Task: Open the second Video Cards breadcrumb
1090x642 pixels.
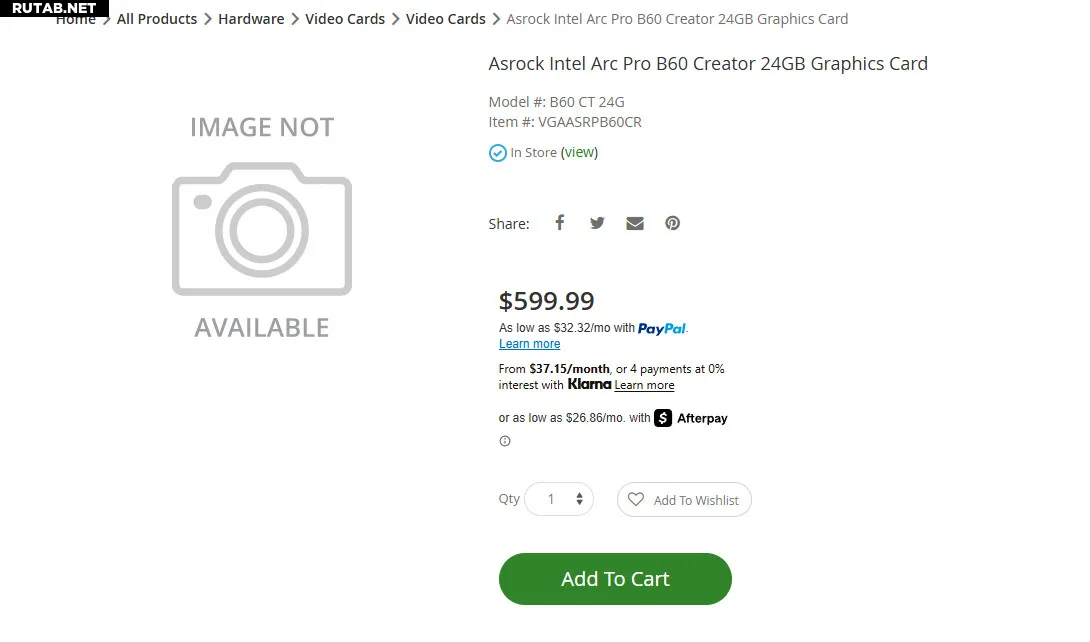Action: (x=446, y=19)
